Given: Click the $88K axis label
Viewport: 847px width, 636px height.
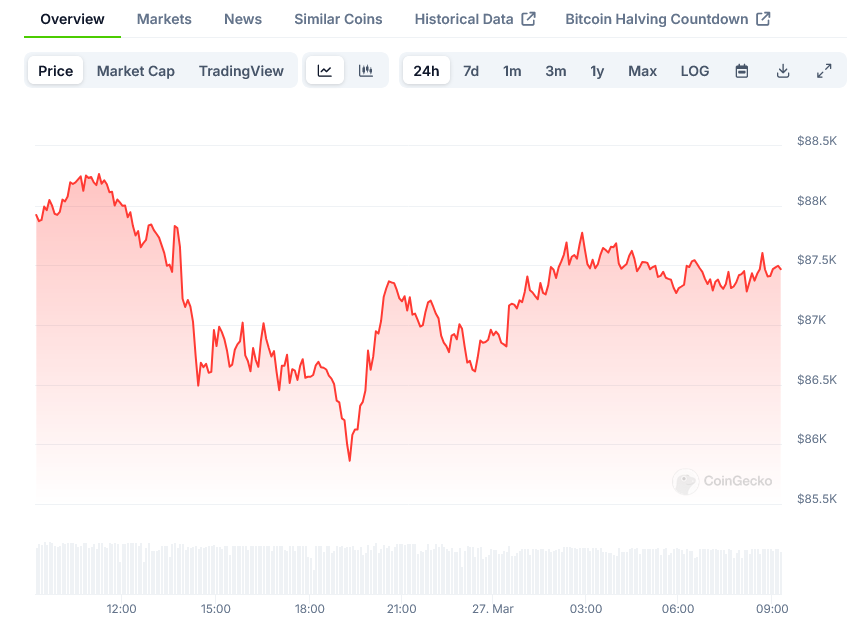Looking at the screenshot, I should pyautogui.click(x=812, y=201).
